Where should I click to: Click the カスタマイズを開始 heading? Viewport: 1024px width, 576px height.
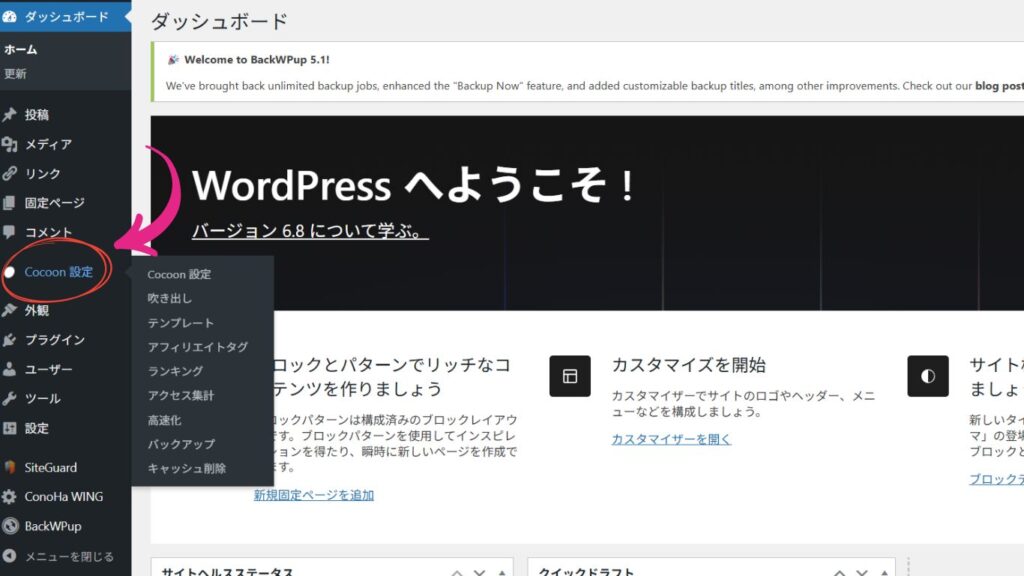(x=688, y=364)
